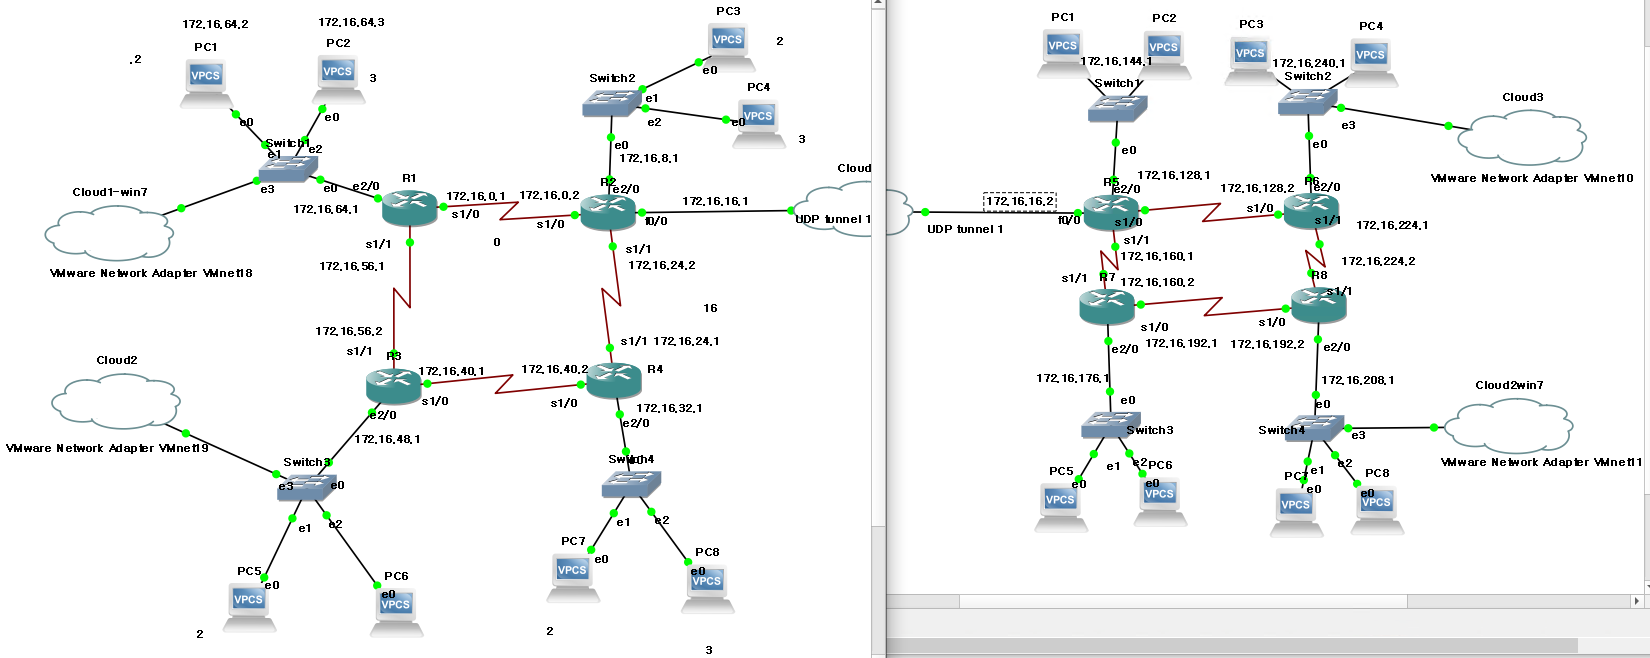Select the PC2 VPCS node in the right topology

pos(1164,54)
